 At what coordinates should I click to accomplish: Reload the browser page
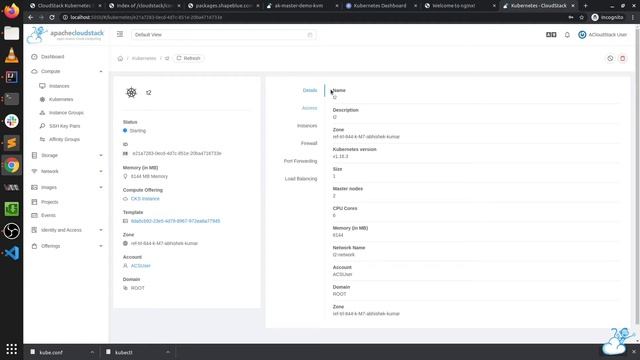52,17
